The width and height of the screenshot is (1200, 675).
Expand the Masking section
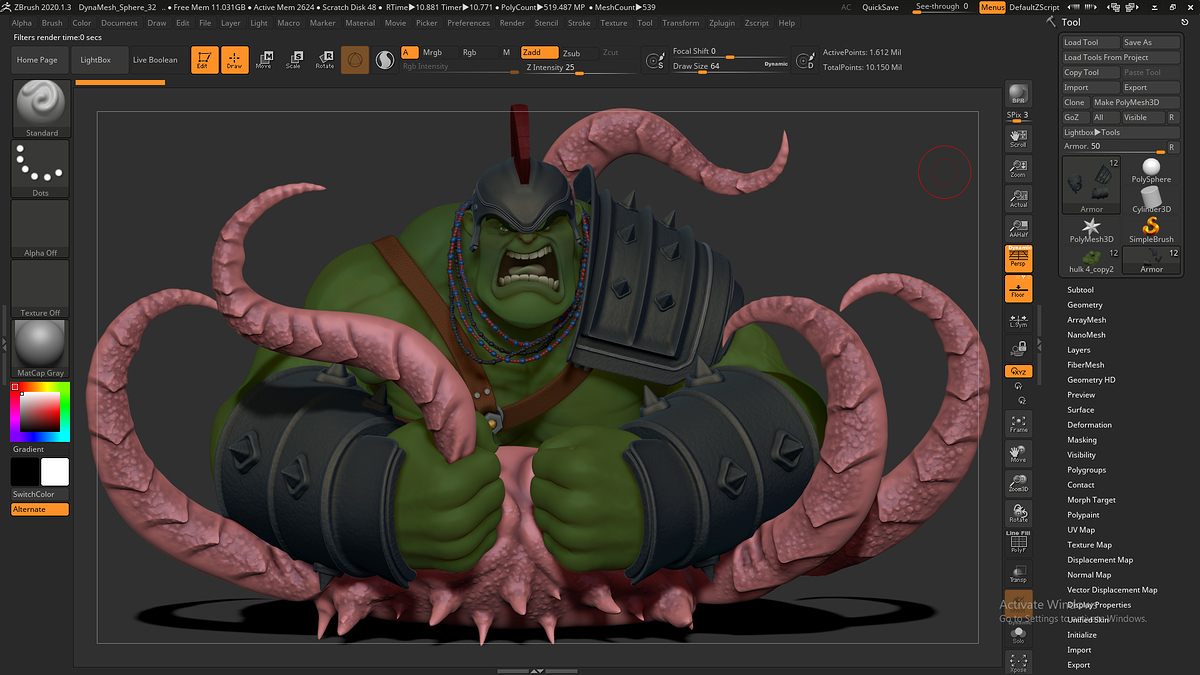[1082, 440]
